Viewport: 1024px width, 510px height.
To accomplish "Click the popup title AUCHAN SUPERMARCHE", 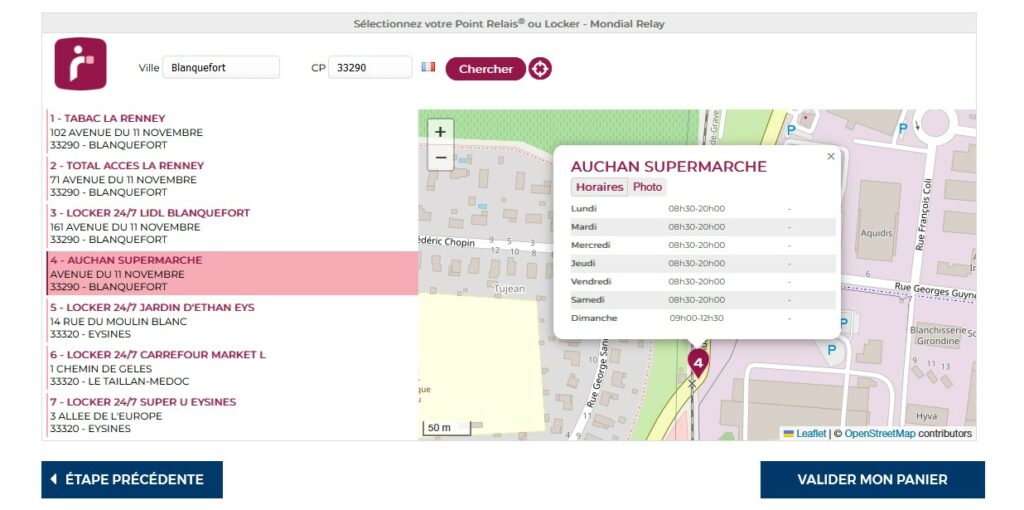I will pos(668,167).
